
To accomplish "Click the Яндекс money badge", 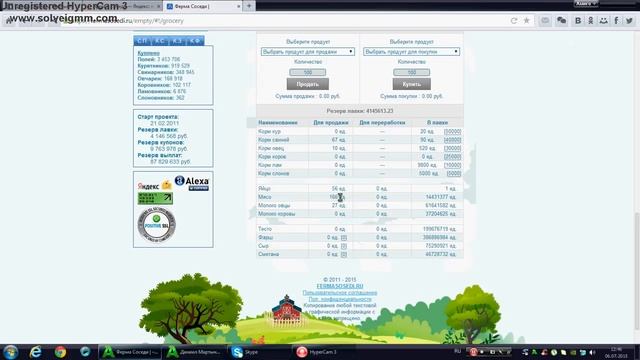I will [x=155, y=186].
